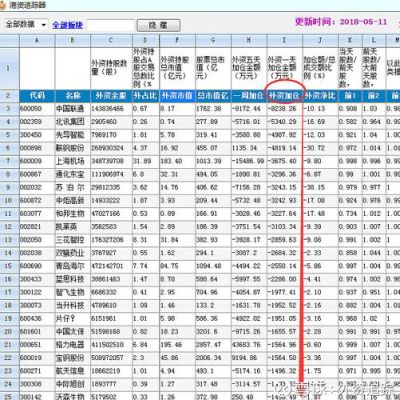Click the 外占比 header cell

146,96
